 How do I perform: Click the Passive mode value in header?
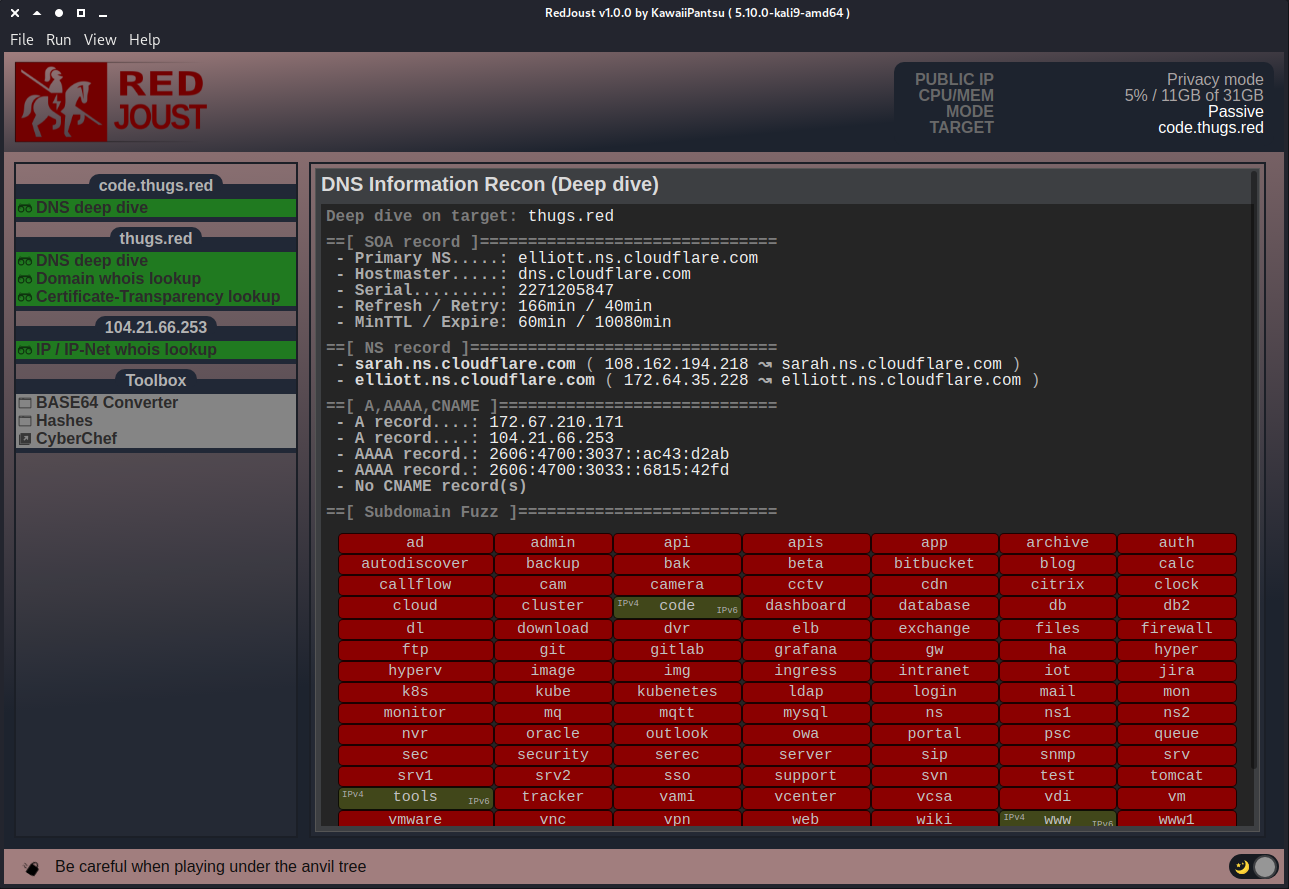pos(1236,112)
